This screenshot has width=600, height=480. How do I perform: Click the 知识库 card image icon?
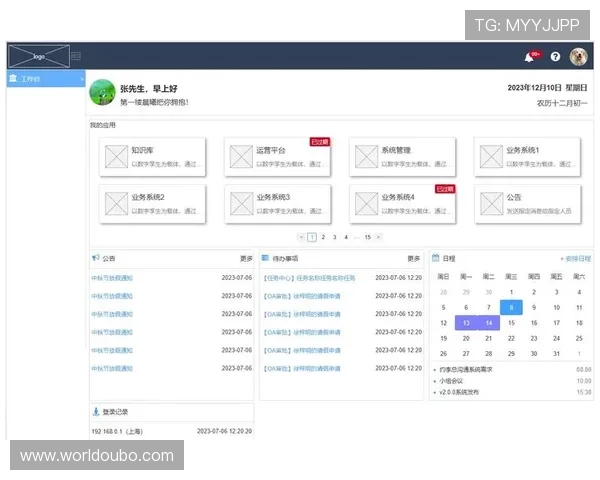click(116, 157)
